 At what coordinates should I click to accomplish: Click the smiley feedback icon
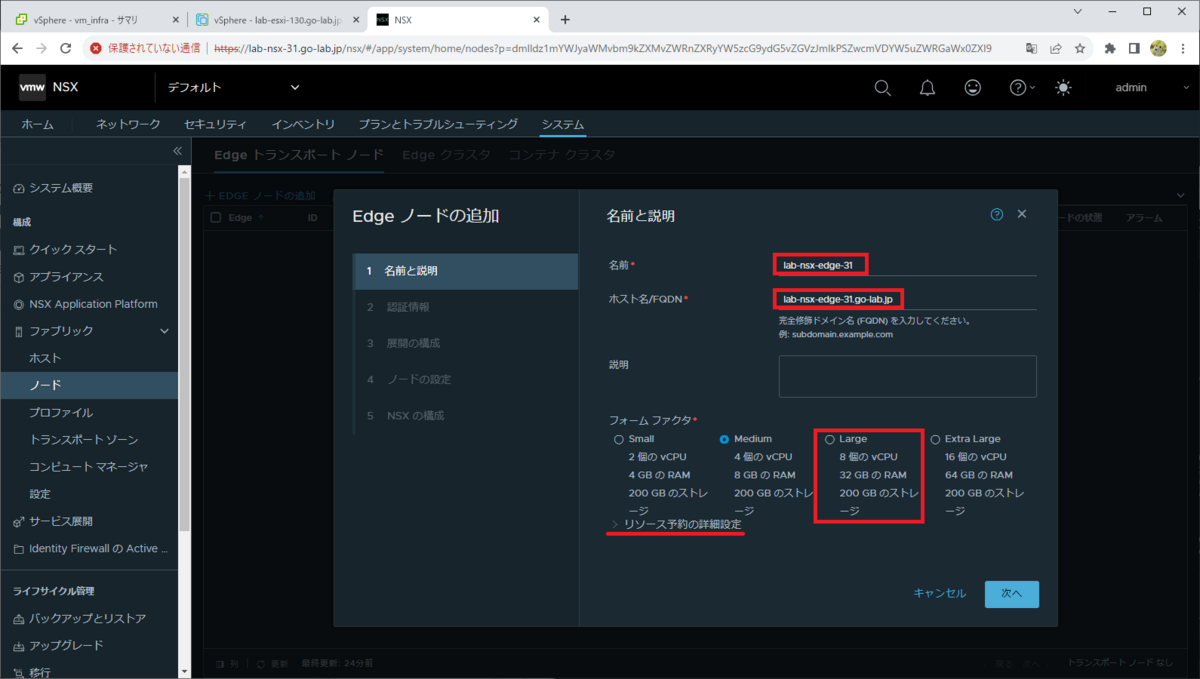tap(972, 88)
